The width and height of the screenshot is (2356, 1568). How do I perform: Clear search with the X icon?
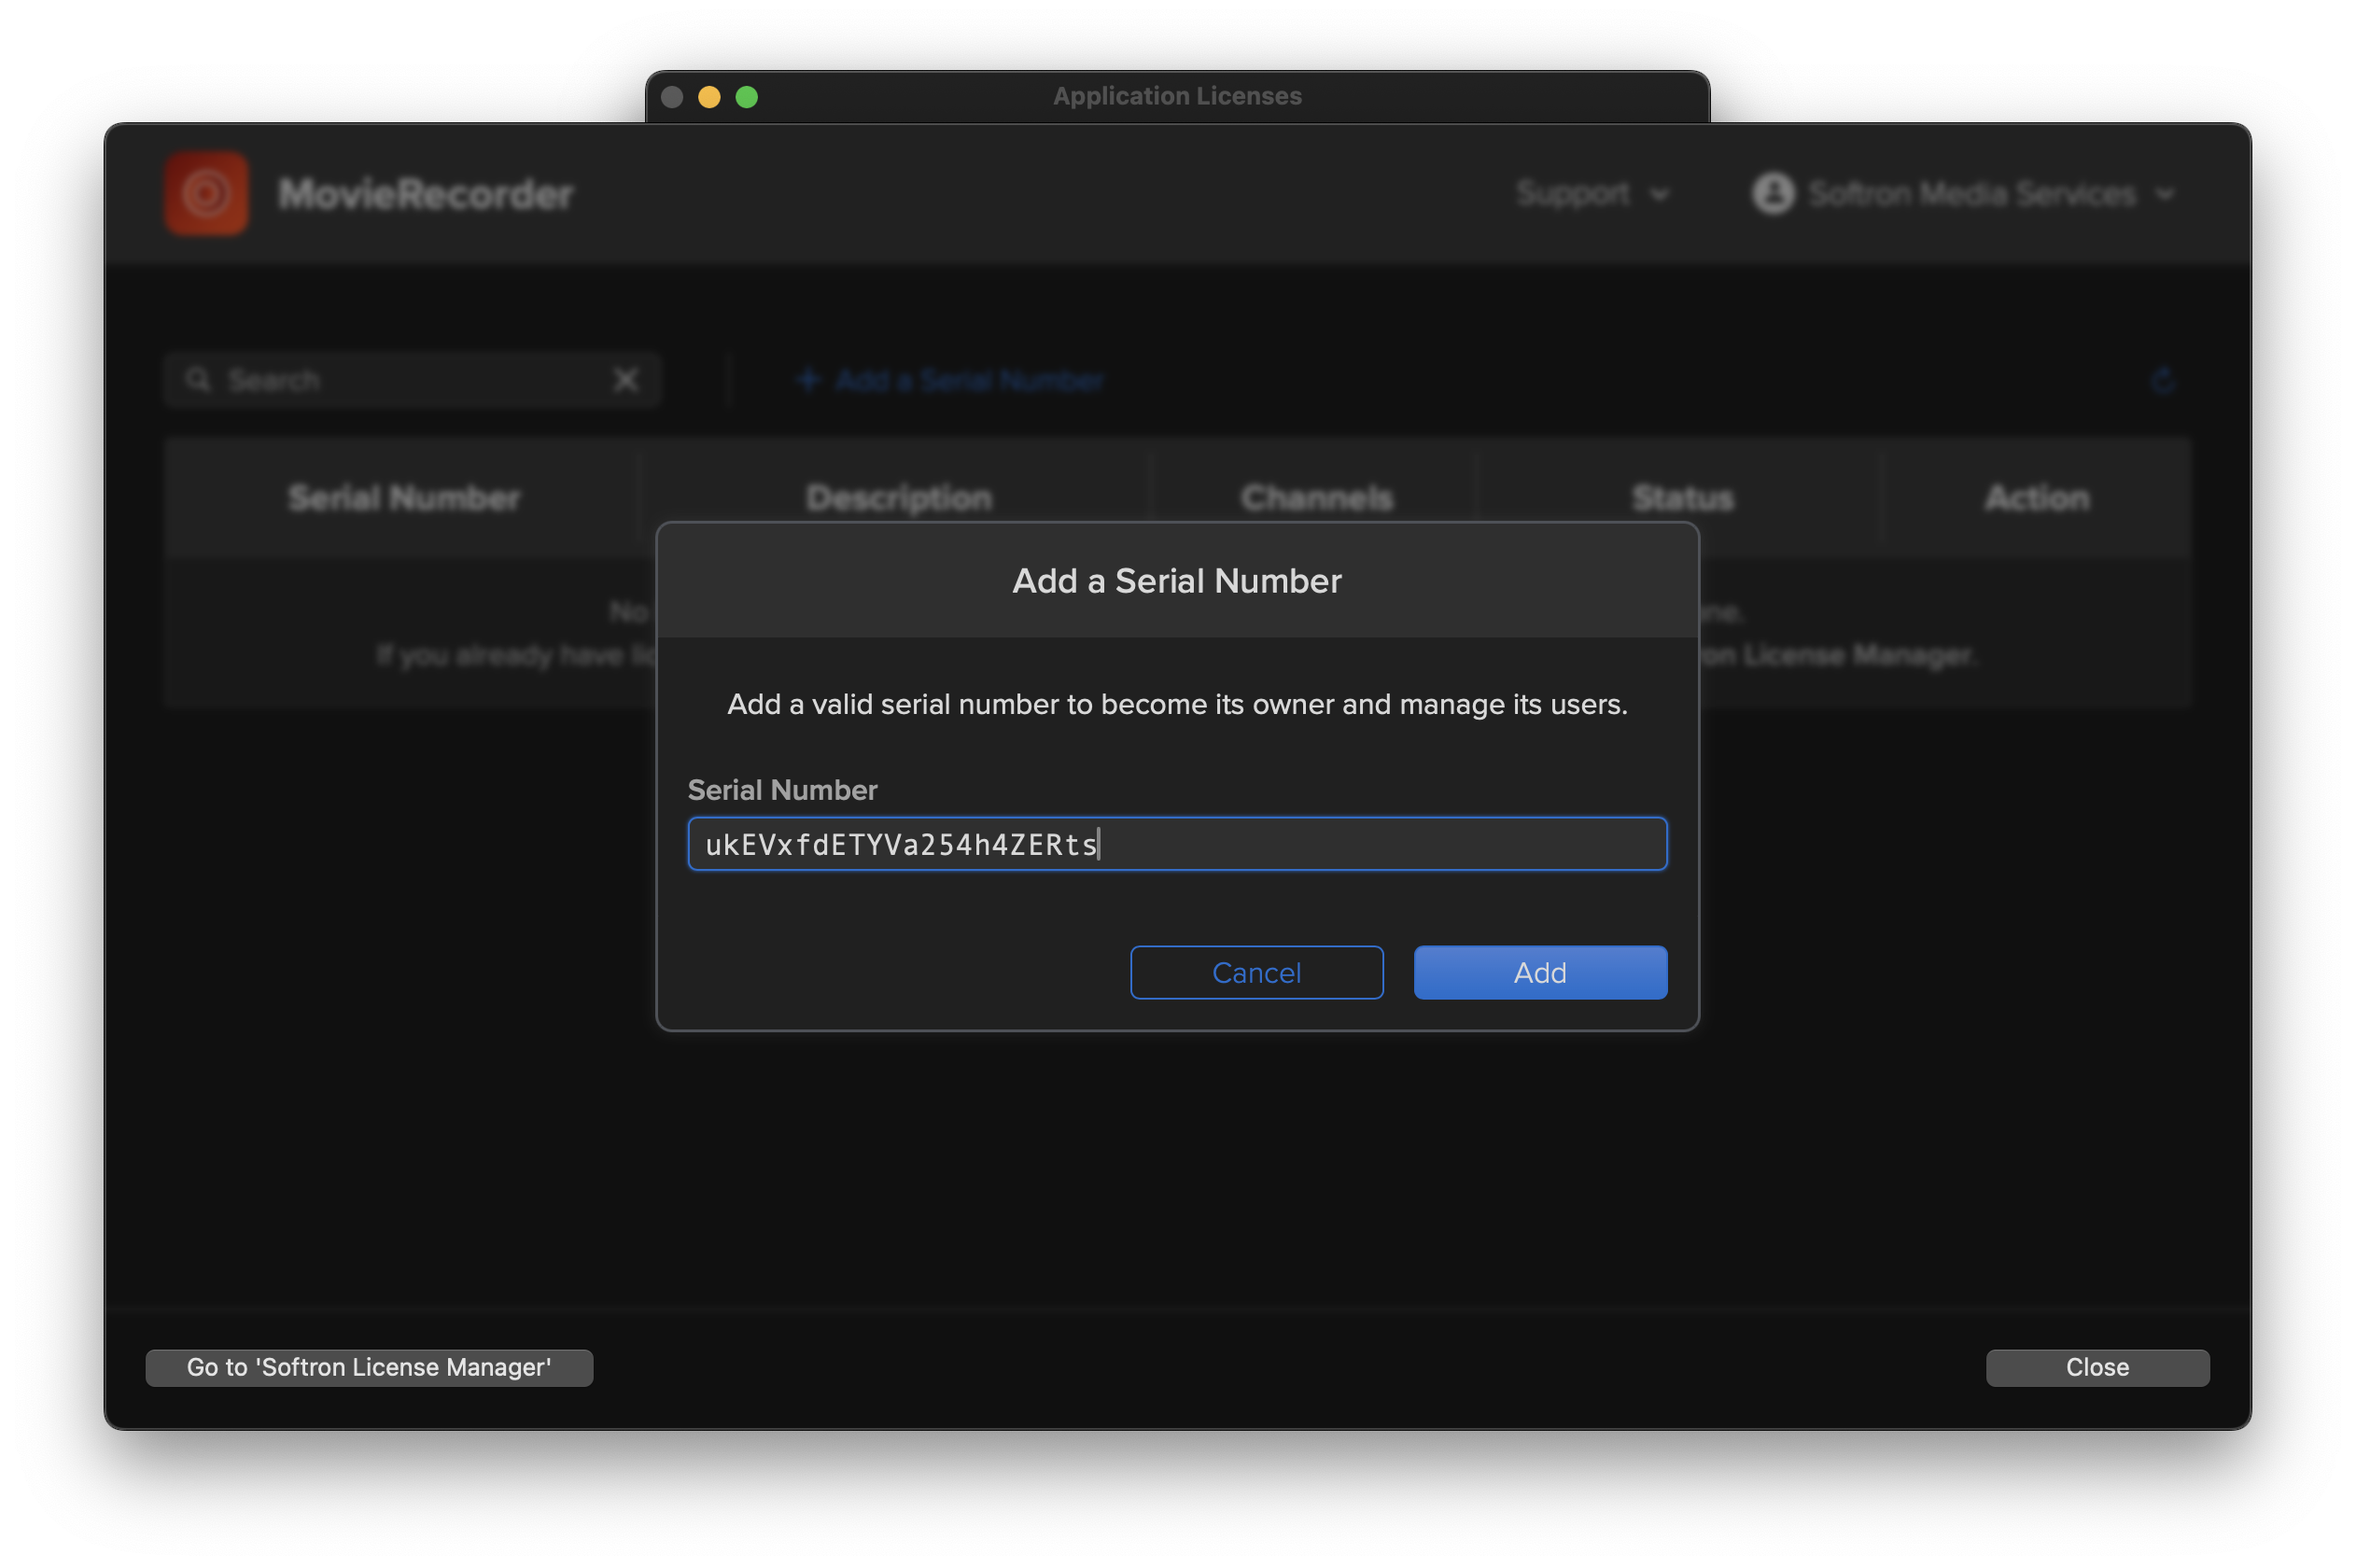pyautogui.click(x=626, y=380)
